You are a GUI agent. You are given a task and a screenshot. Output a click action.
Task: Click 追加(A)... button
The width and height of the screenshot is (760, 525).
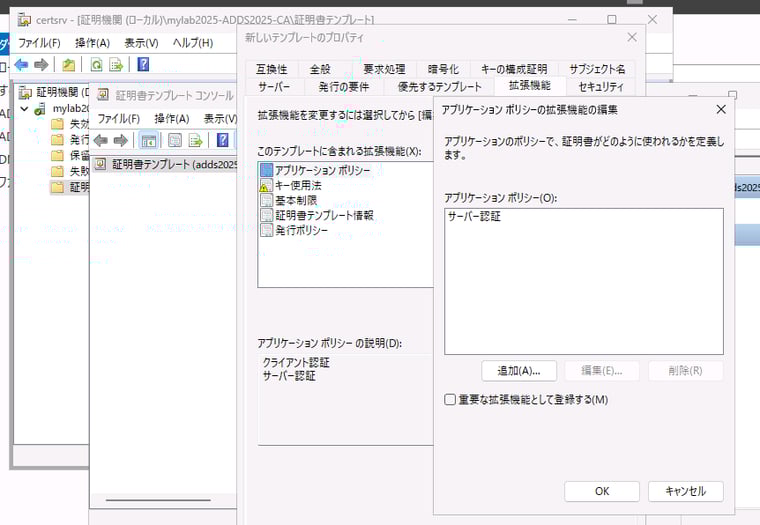click(519, 371)
